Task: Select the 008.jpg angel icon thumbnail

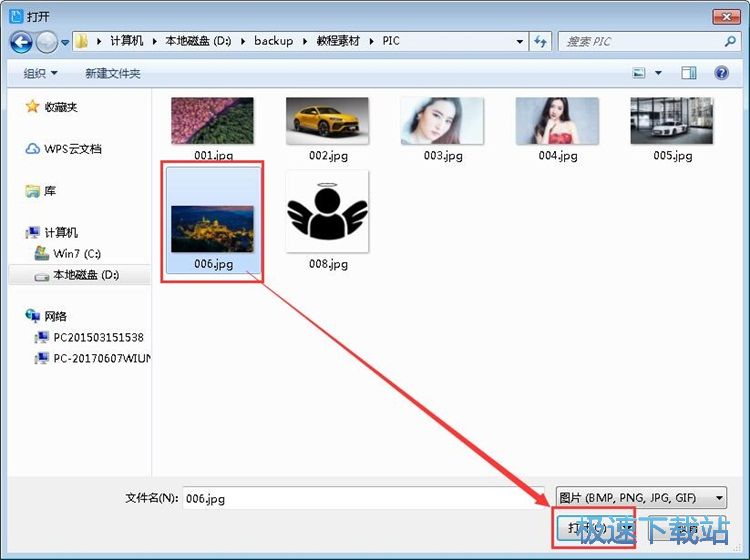Action: coord(328,211)
